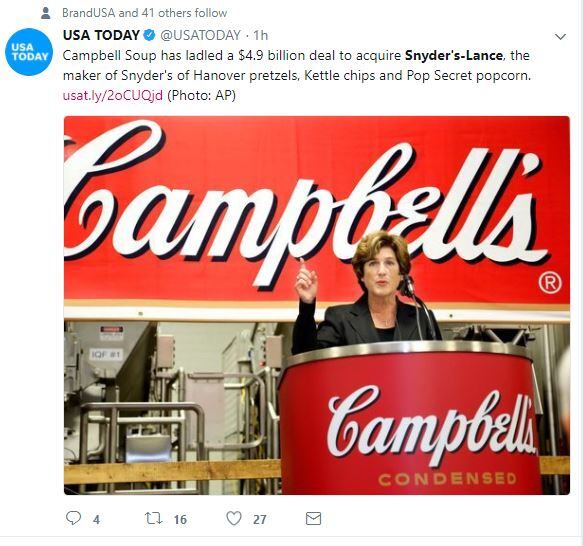This screenshot has height=546, width=583.
Task: Open the tweet options chevron menu
Action: pos(560,36)
